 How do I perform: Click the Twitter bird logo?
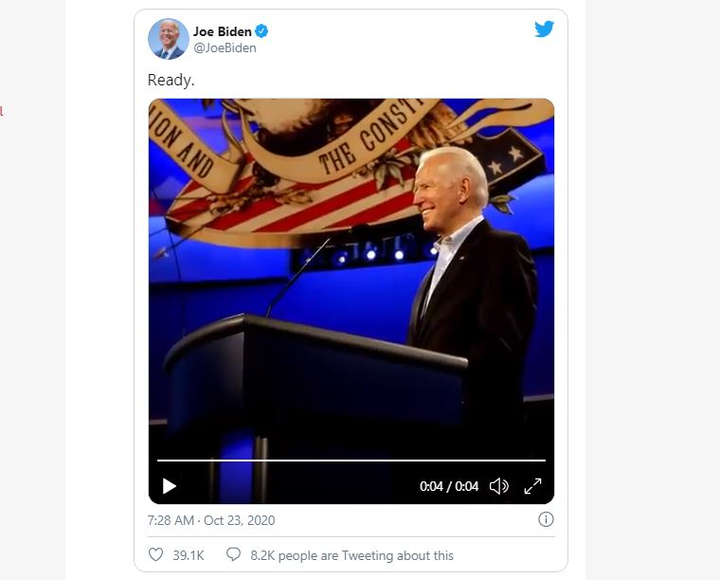(x=544, y=29)
